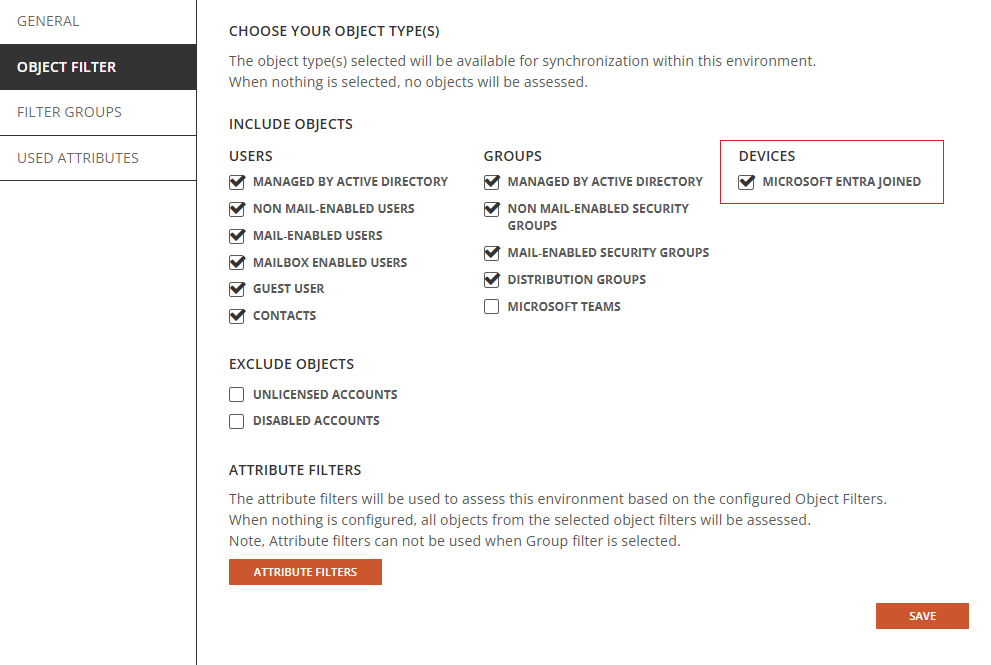The width and height of the screenshot is (991, 665).
Task: Toggle Non Mail-Enabled Users checkbox
Action: pos(237,209)
